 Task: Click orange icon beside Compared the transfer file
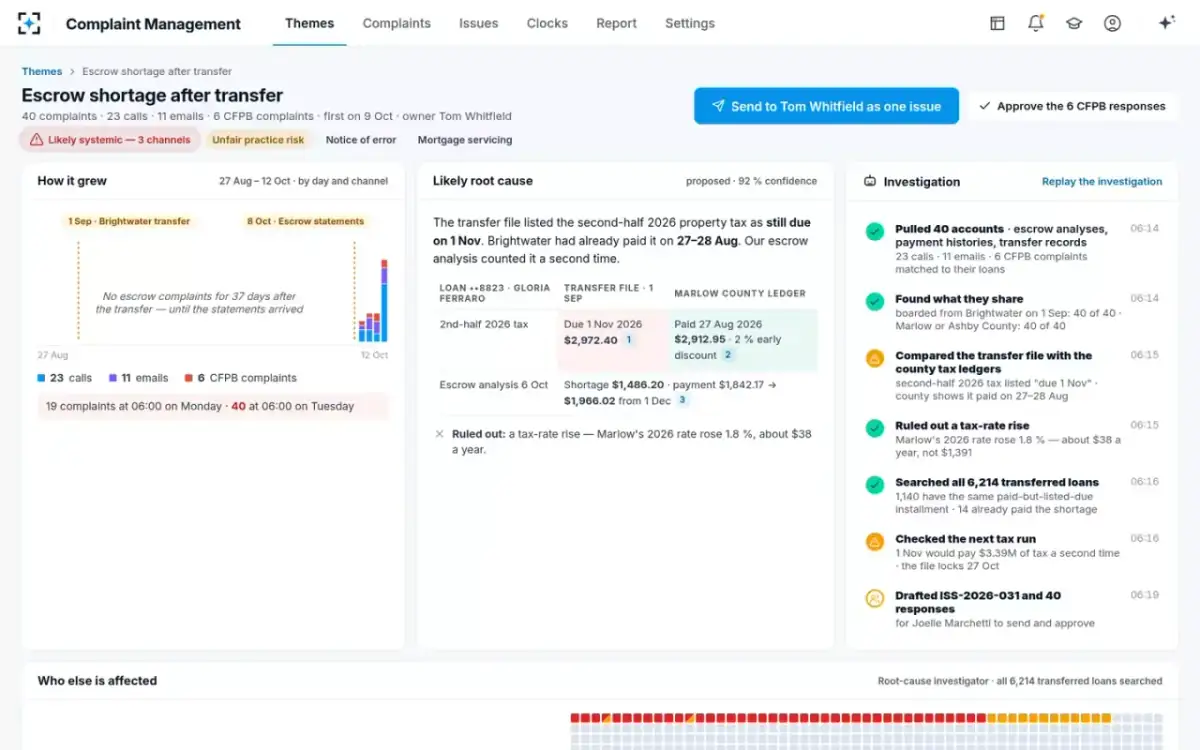coord(874,358)
